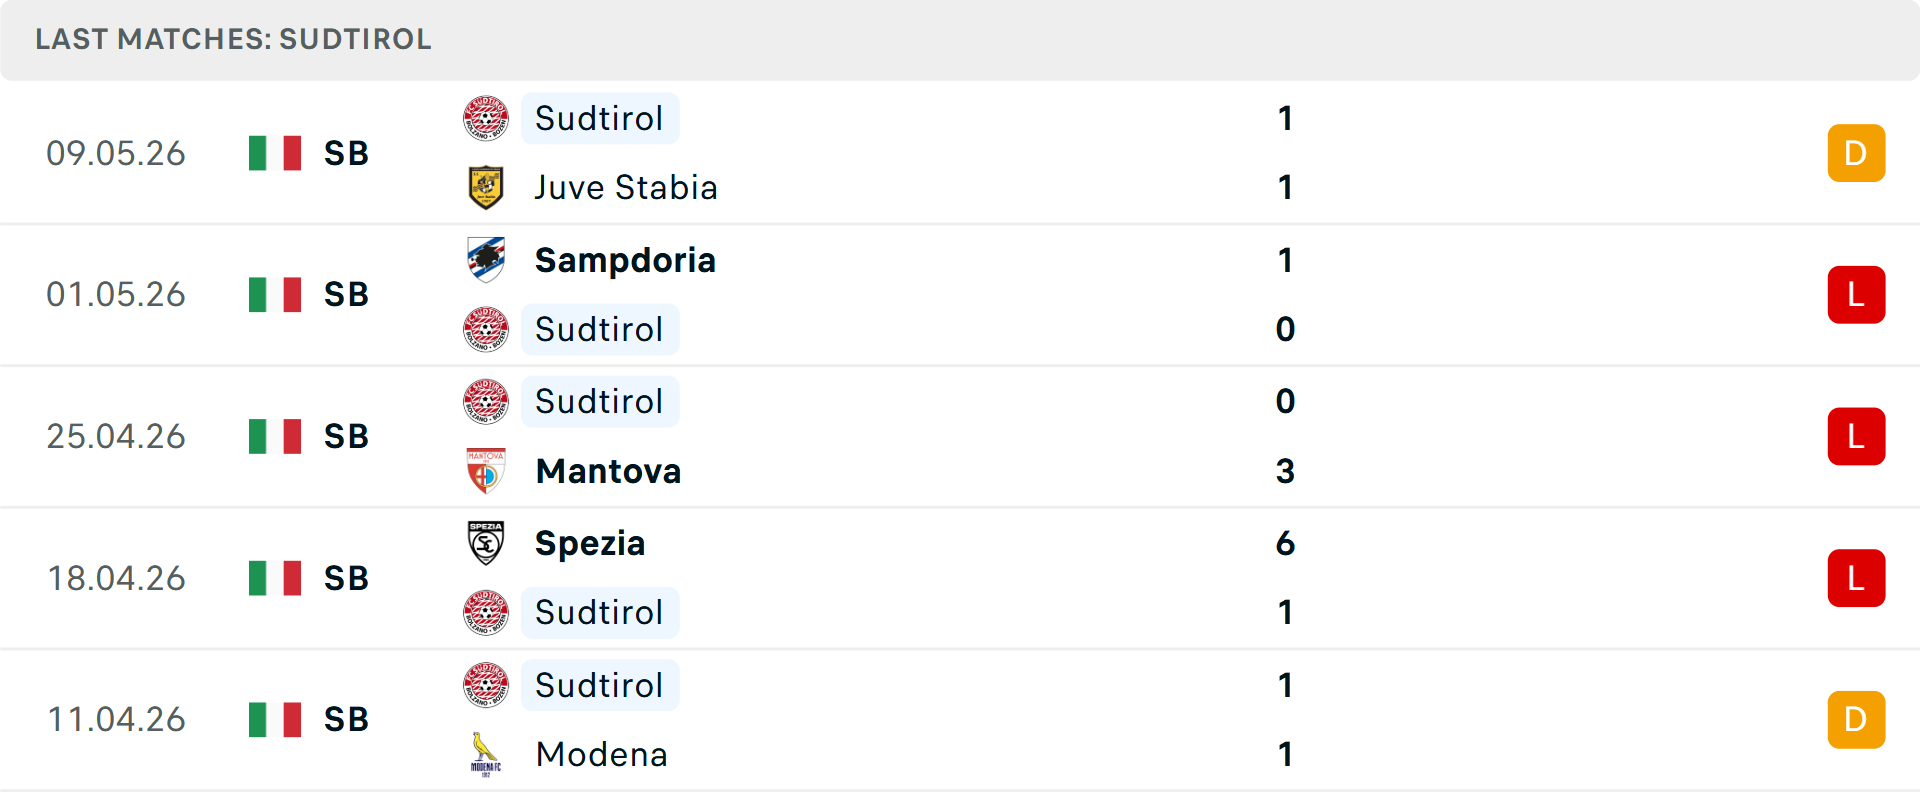Open the Juve Stabia team link
Screen dimensions: 1920x792
626,188
